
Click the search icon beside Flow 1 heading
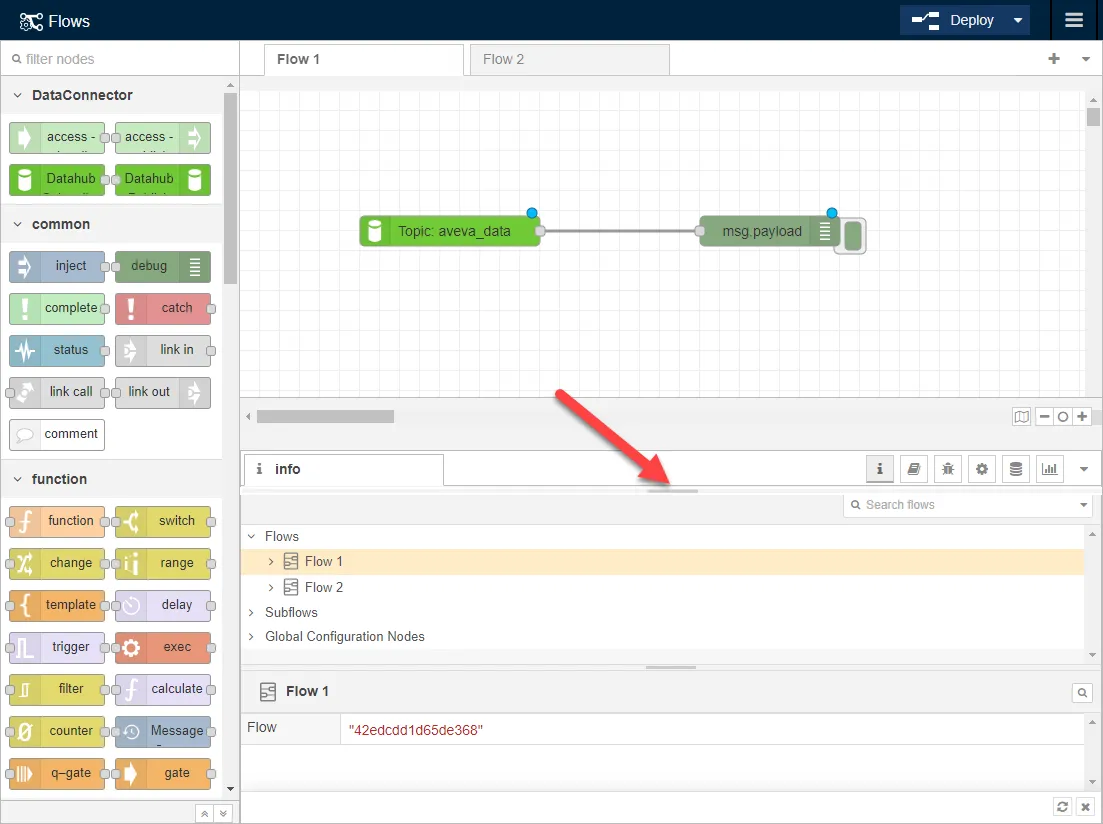pos(1083,693)
